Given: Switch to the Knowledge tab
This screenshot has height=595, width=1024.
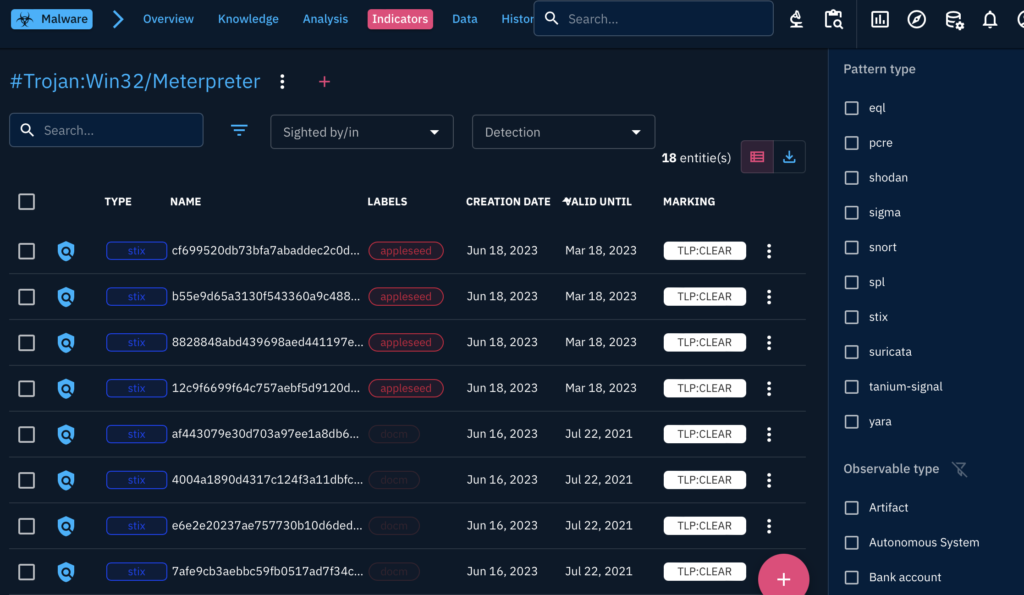Looking at the screenshot, I should click(x=248, y=19).
